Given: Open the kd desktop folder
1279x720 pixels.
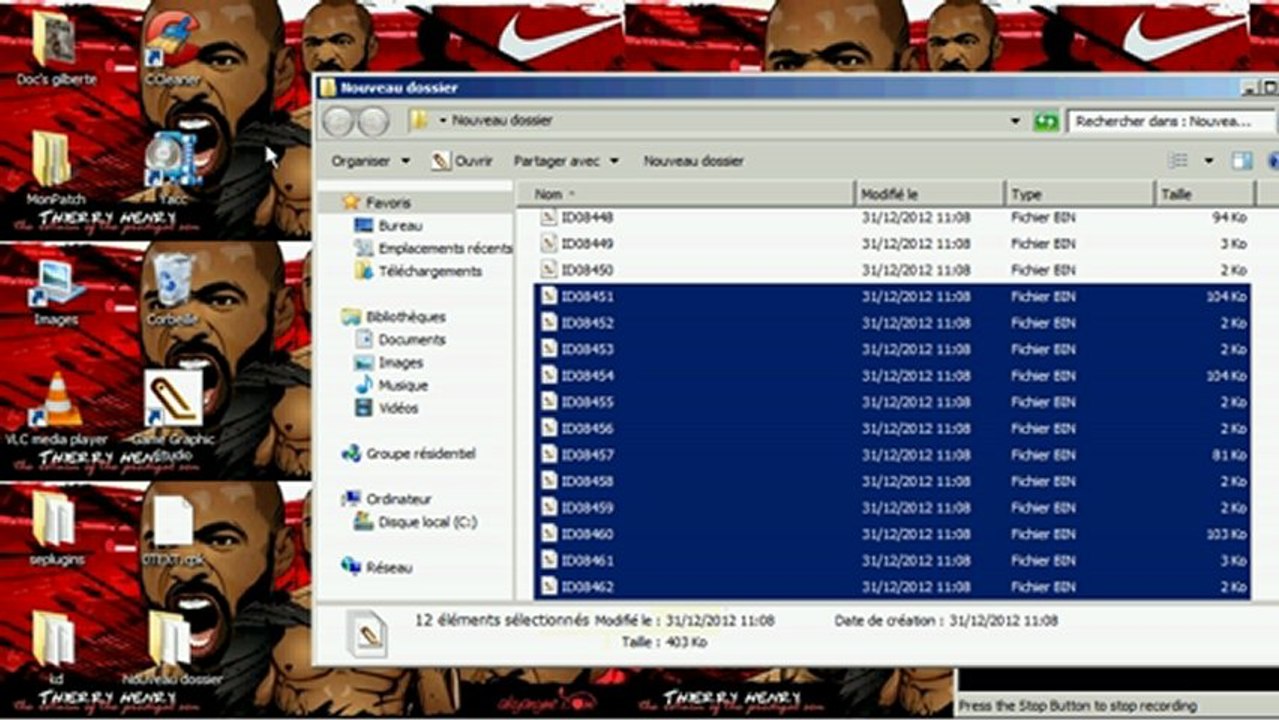Looking at the screenshot, I should click(x=55, y=647).
